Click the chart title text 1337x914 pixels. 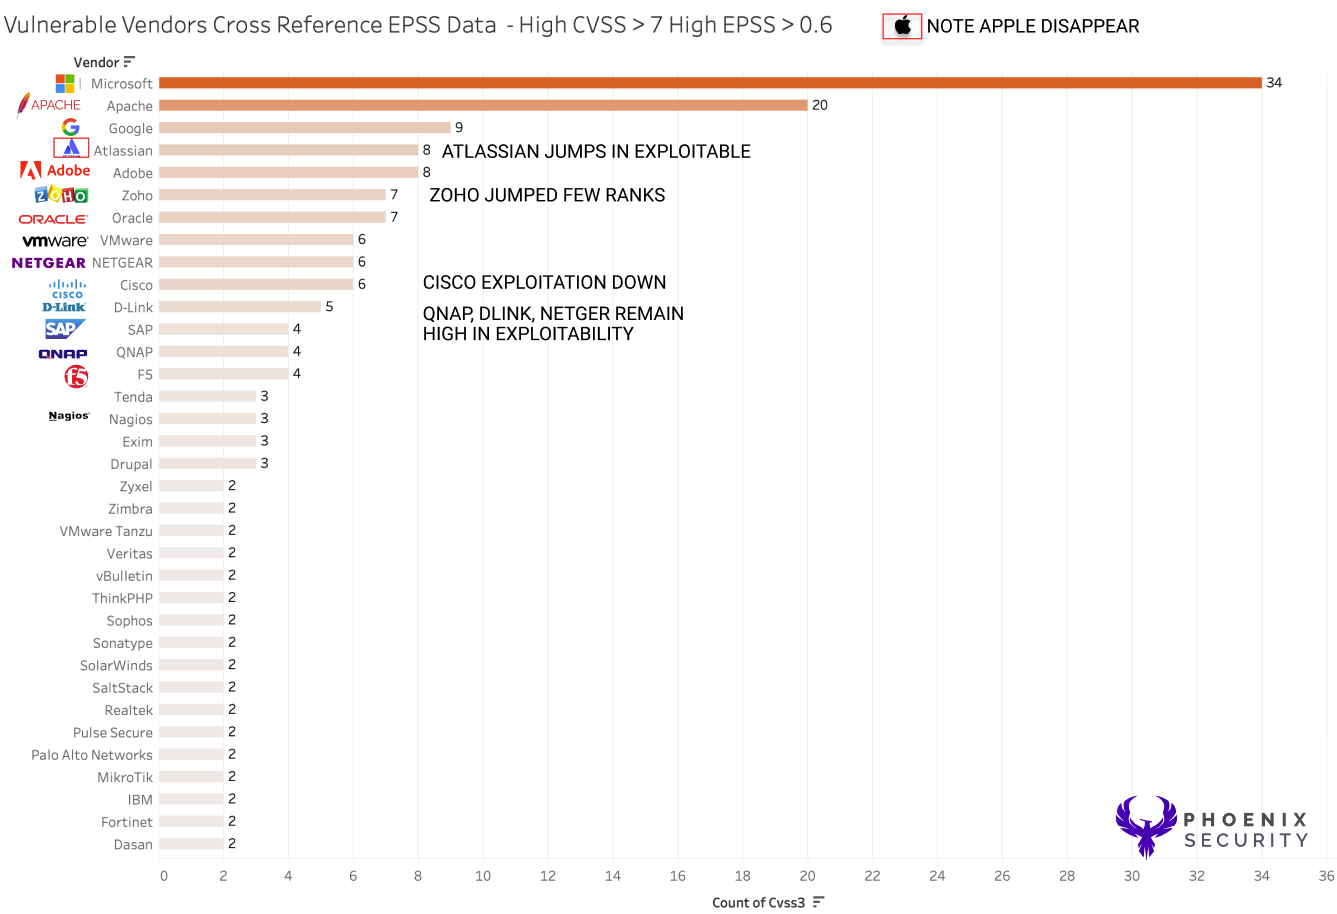click(x=418, y=25)
